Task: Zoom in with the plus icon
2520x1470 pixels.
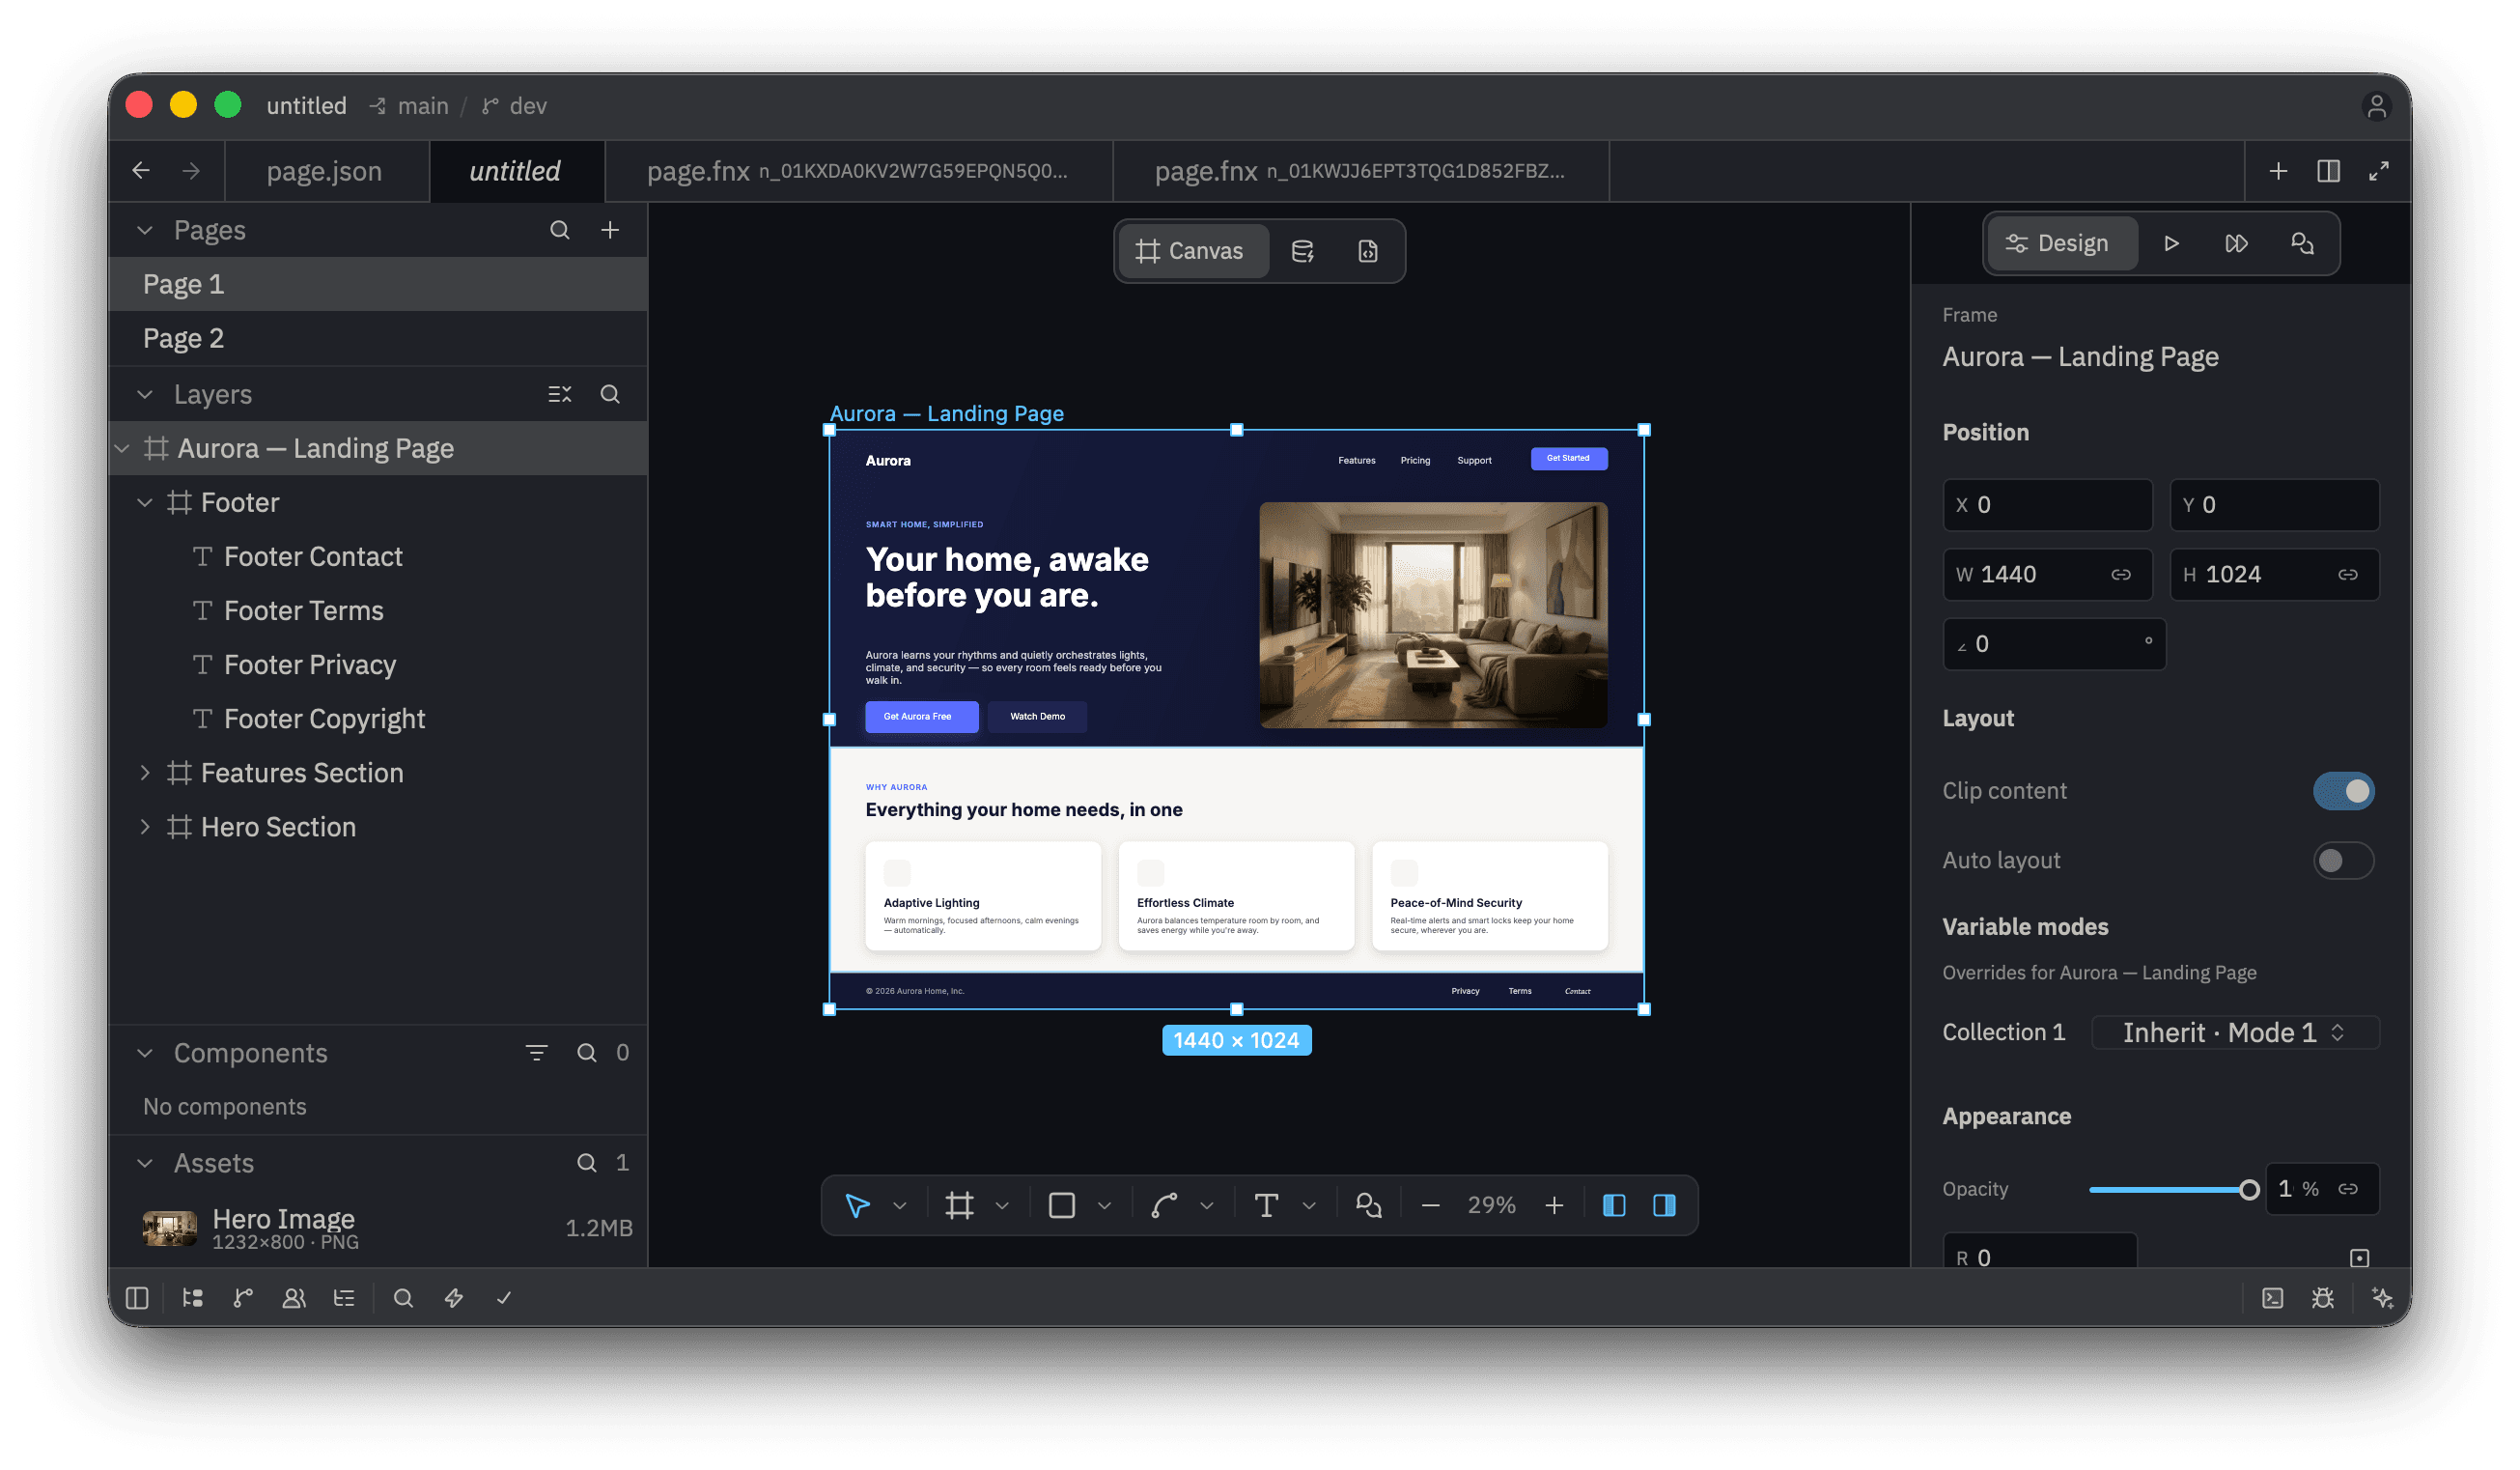Action: pyautogui.click(x=1554, y=1205)
